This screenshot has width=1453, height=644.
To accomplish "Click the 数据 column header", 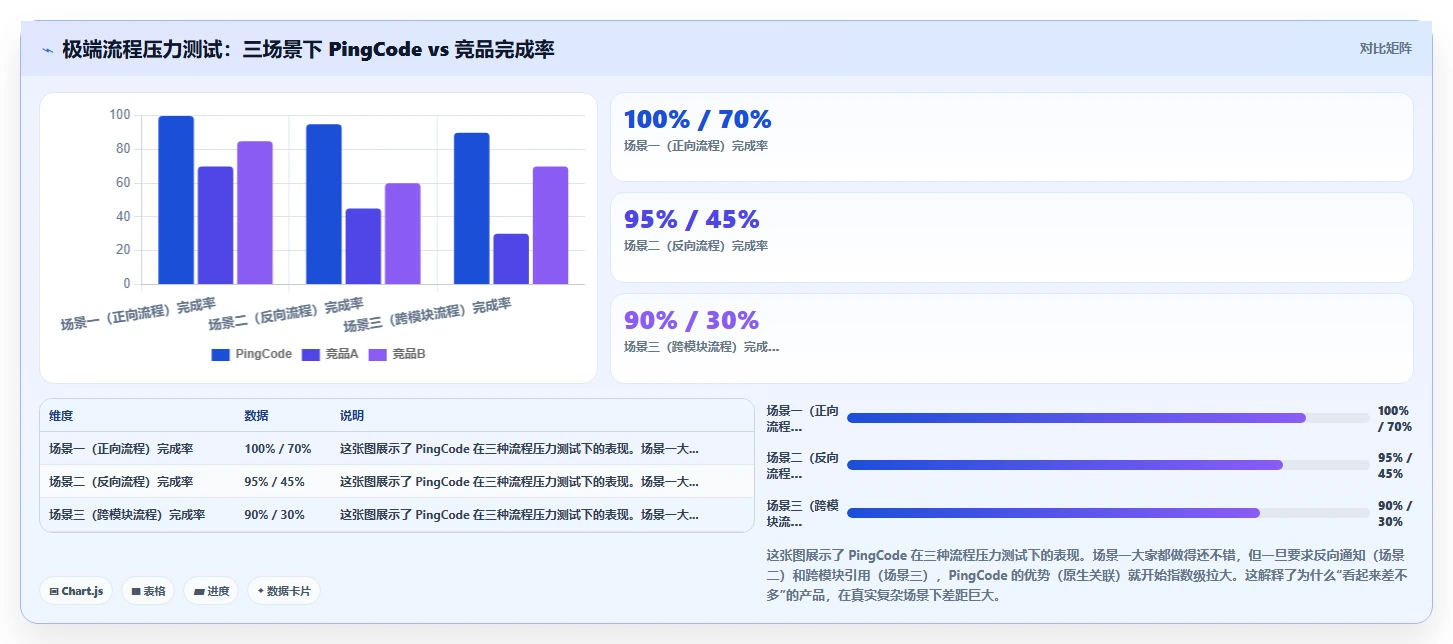I will click(x=256, y=416).
